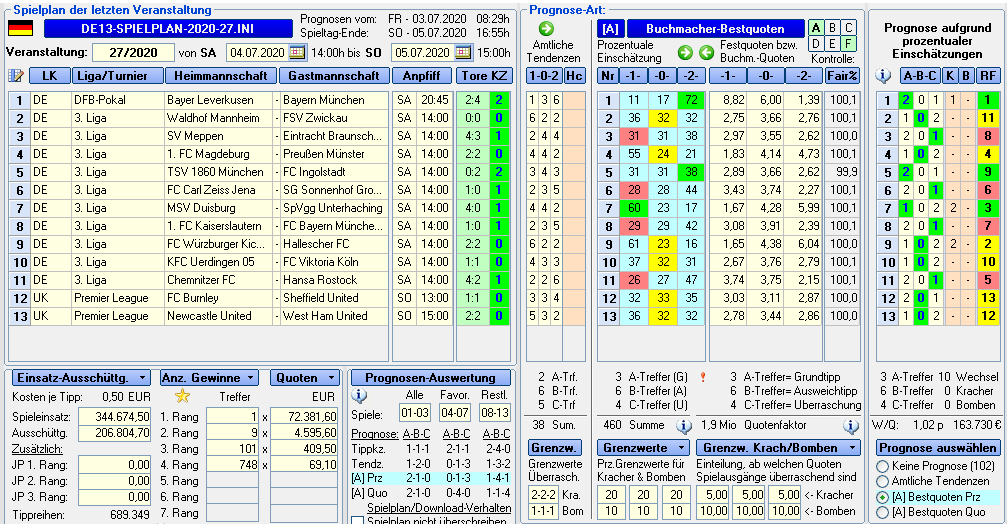Select row MSV Duisburg

point(260,208)
